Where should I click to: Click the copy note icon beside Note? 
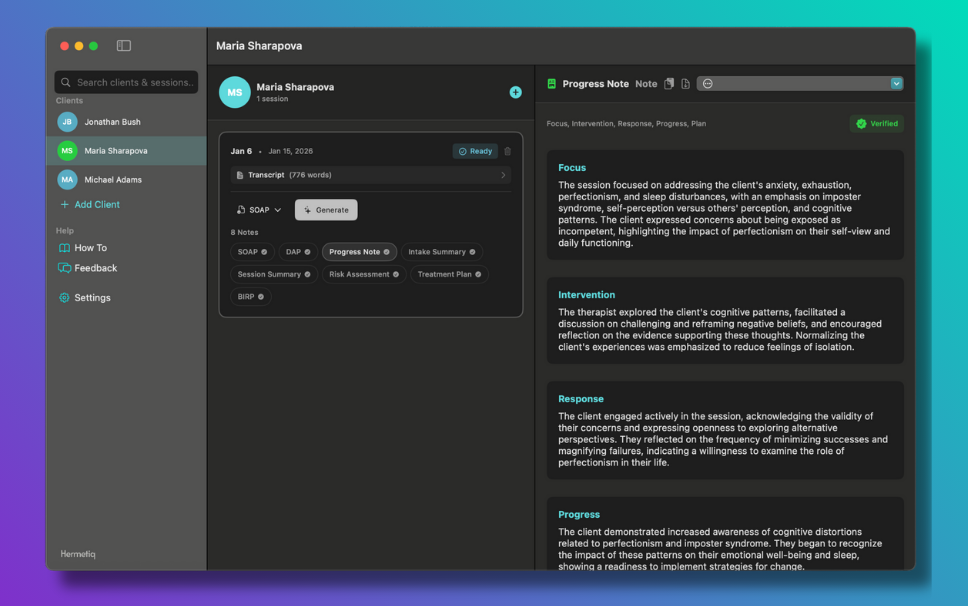click(669, 84)
